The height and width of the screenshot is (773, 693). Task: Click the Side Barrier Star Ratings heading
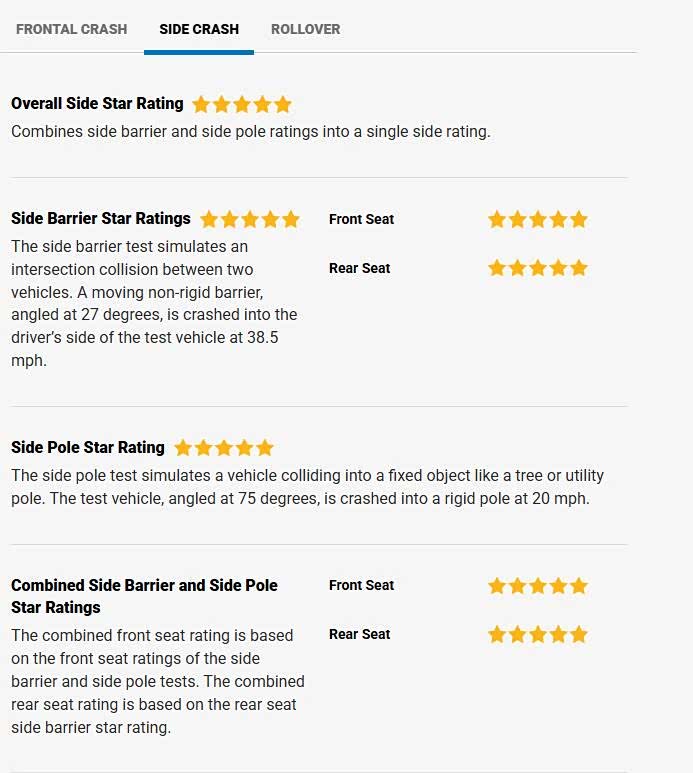coord(100,218)
